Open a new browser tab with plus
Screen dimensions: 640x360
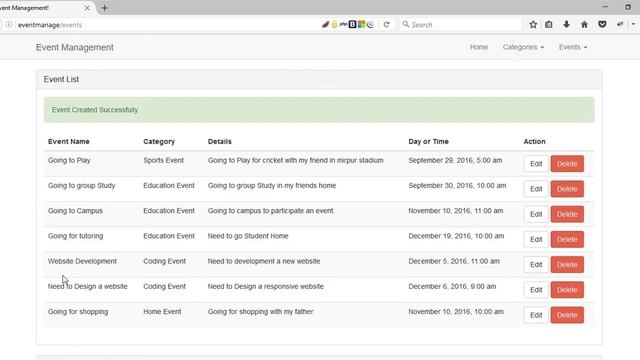pyautogui.click(x=104, y=8)
